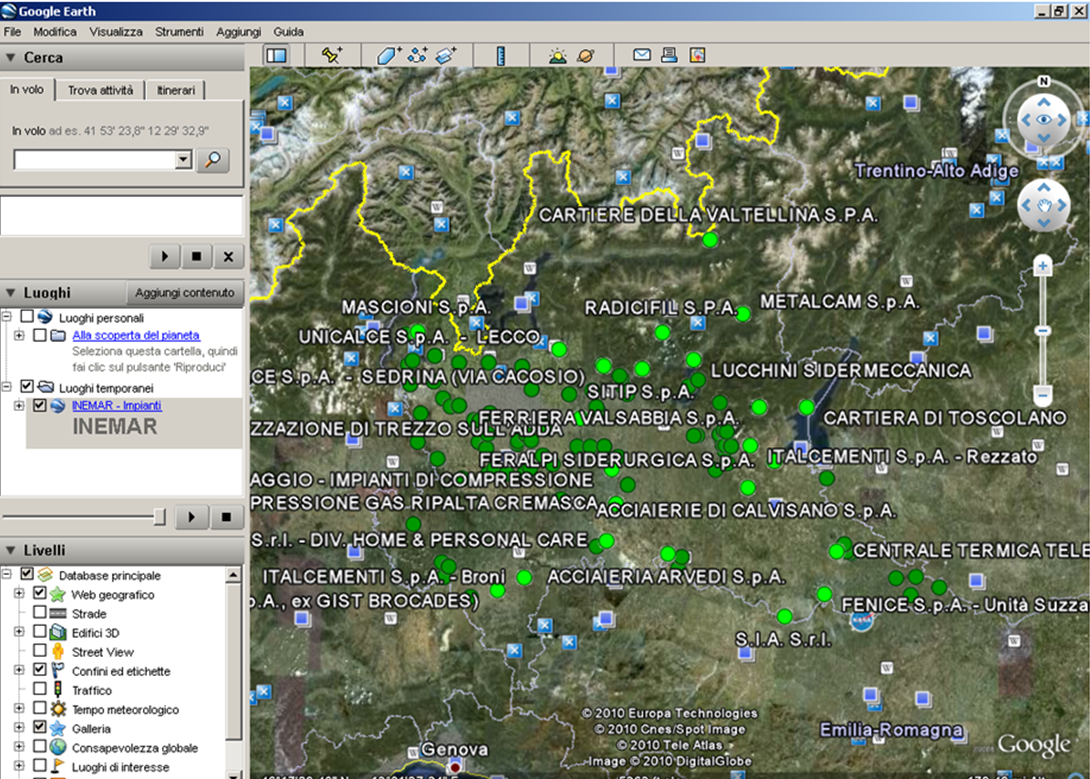Screen dimensions: 1090x779
Task: Open the File menu
Action: pyautogui.click(x=13, y=32)
